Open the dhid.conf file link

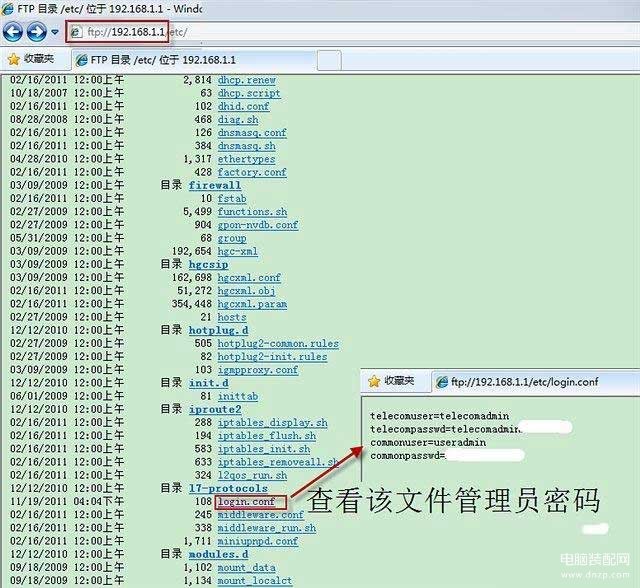click(243, 106)
